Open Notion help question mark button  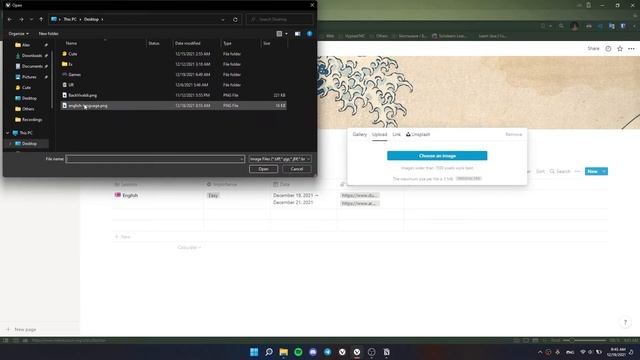coord(625,322)
